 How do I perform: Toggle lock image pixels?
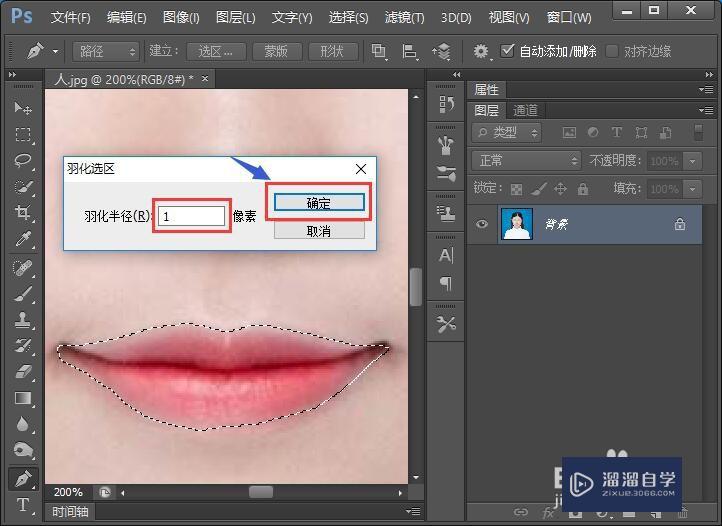[538, 188]
